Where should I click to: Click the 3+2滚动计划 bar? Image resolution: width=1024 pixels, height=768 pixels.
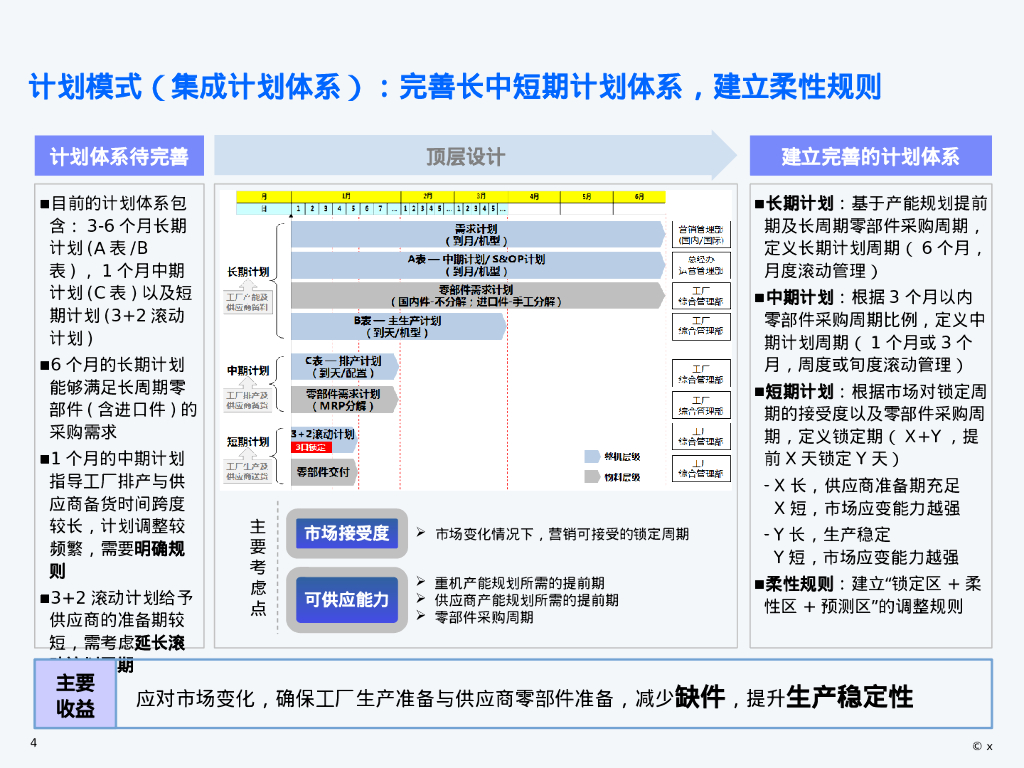point(323,435)
